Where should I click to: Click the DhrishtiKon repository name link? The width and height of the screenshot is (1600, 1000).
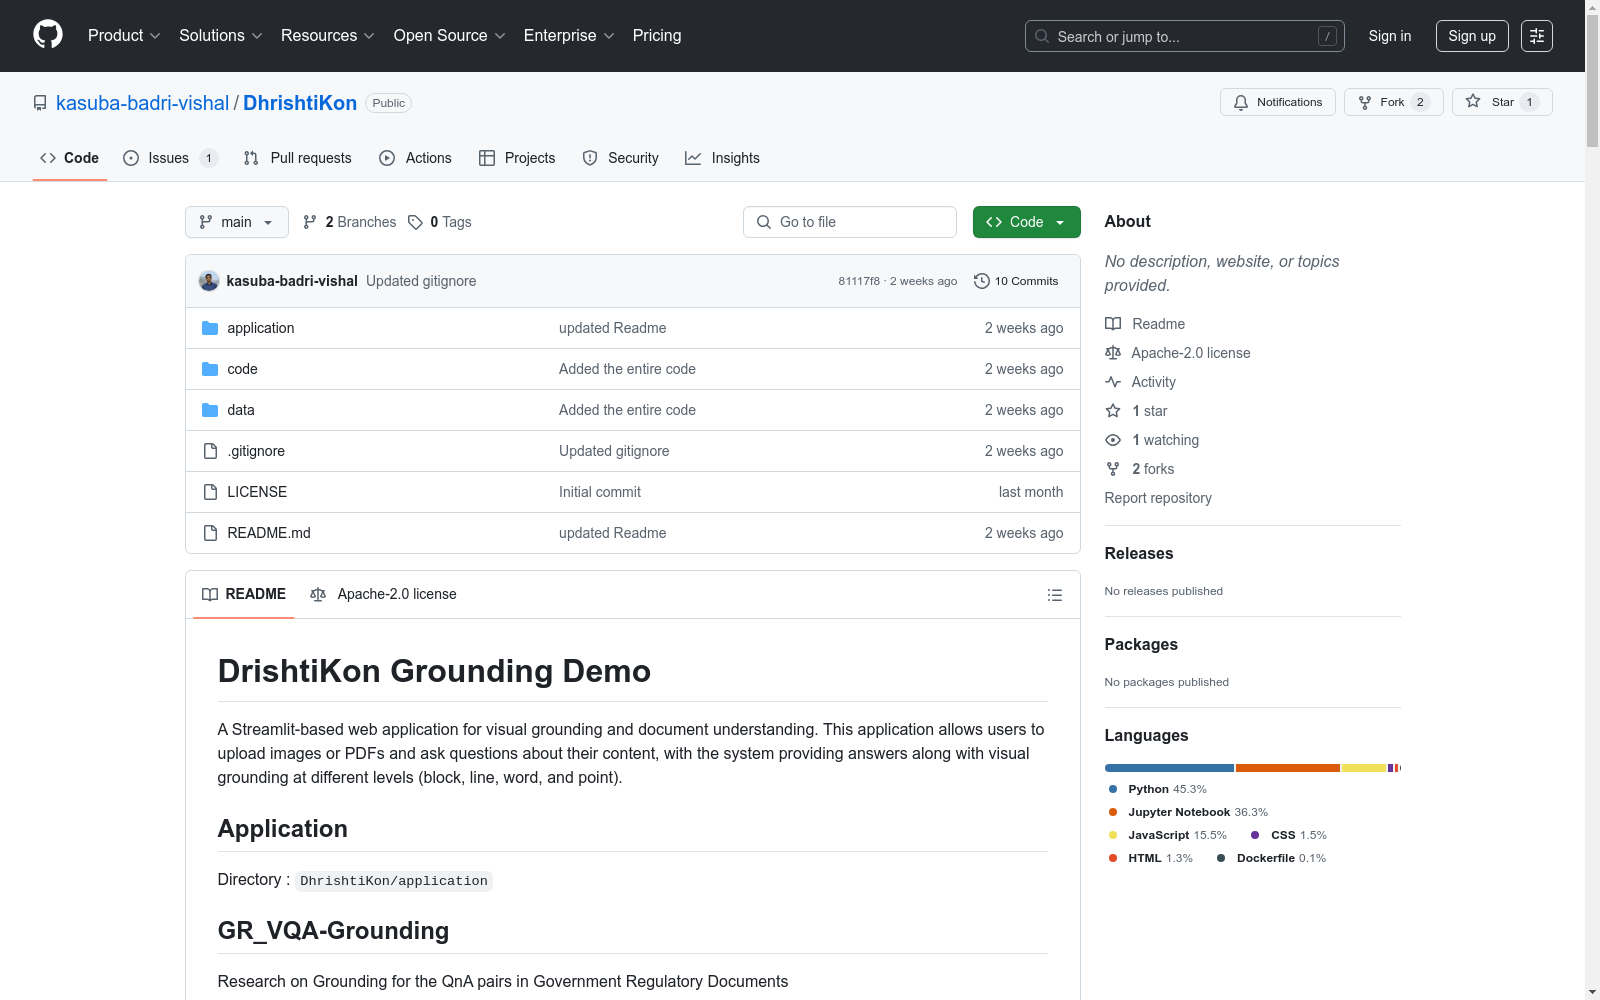point(300,103)
